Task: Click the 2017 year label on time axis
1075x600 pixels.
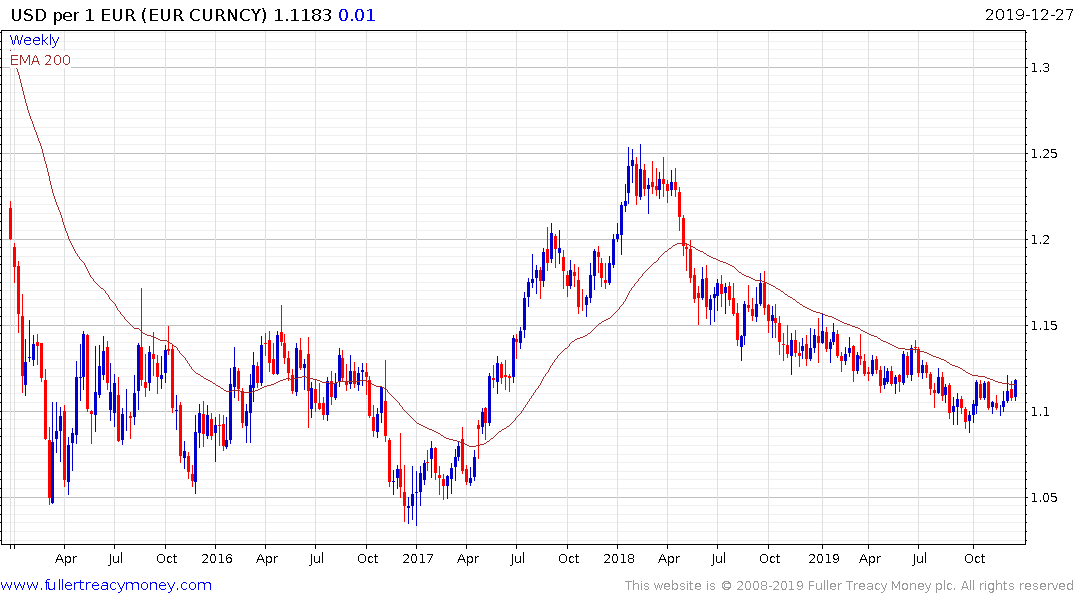Action: [418, 558]
